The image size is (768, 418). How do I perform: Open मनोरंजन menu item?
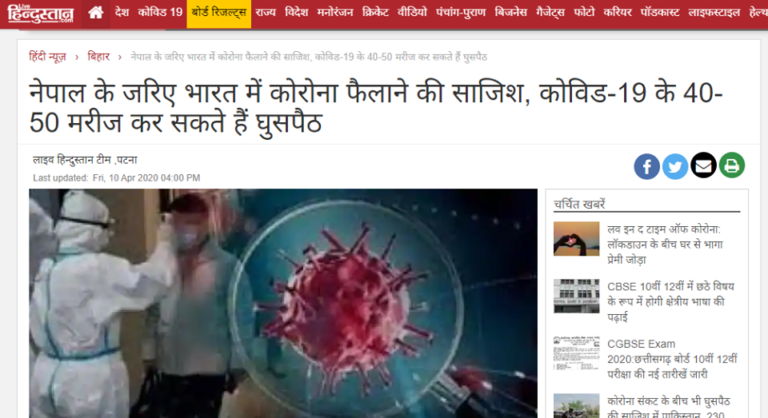pyautogui.click(x=335, y=12)
